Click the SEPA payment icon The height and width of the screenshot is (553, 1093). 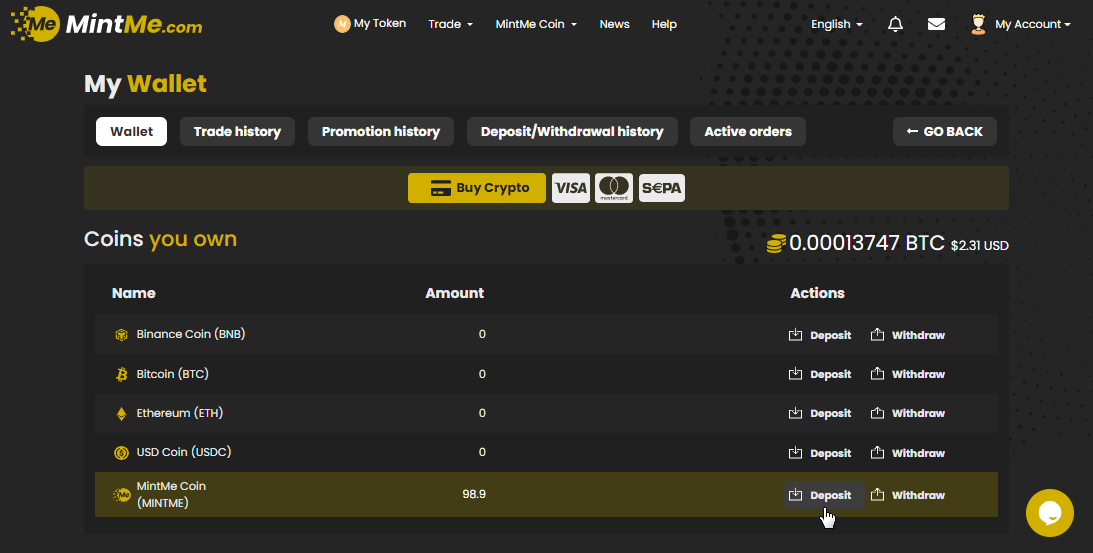coord(661,188)
